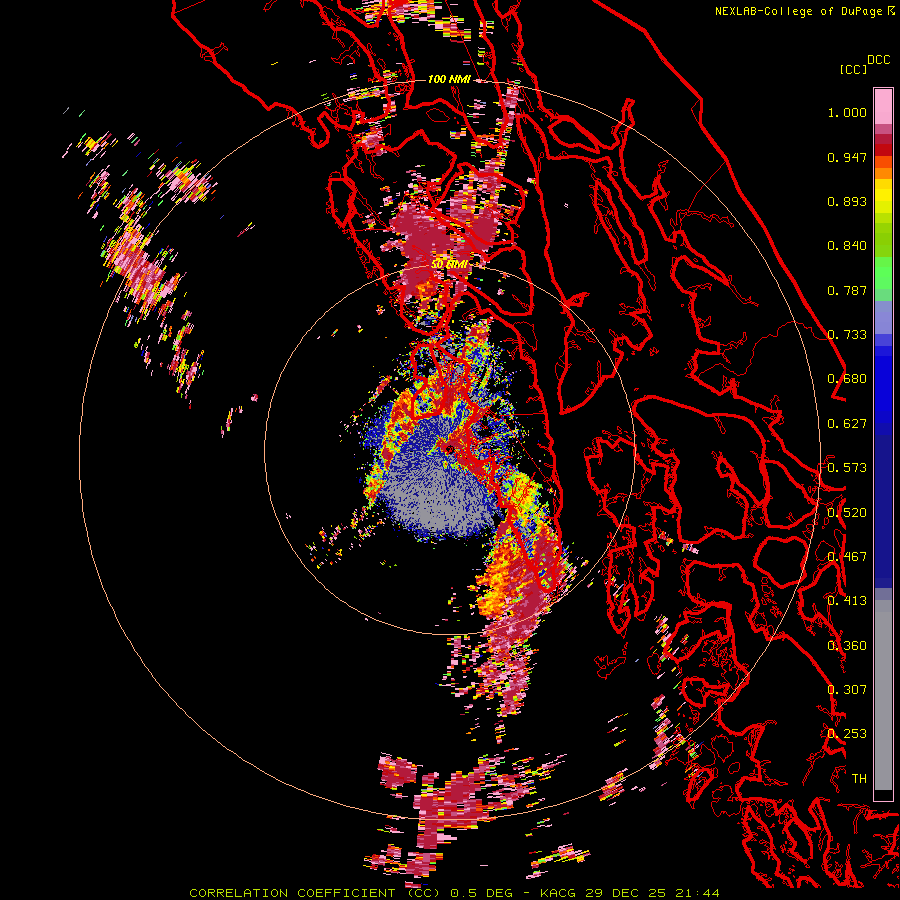Click the Correlation Coefficient KACG caption text
The width and height of the screenshot is (900, 900).
[454, 893]
